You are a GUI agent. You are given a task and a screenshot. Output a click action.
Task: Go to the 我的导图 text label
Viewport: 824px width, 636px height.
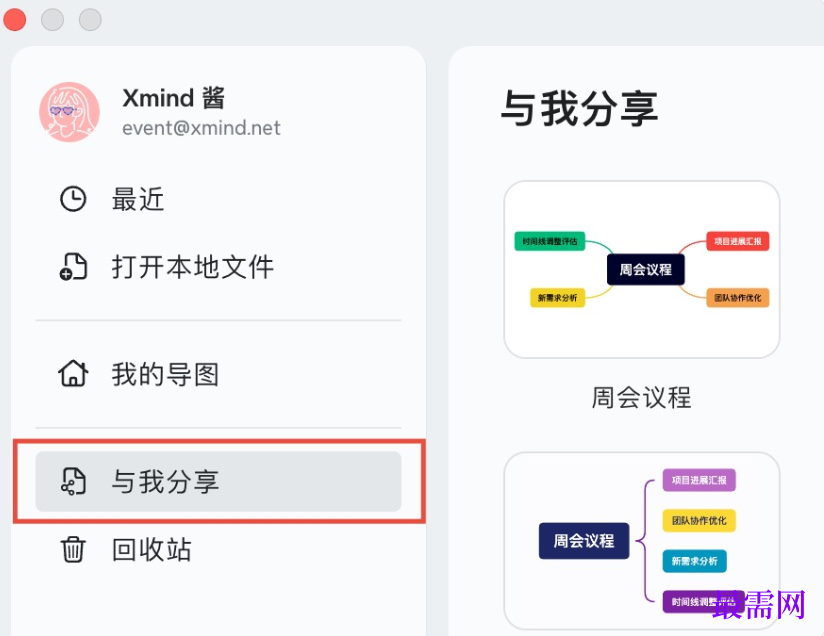pyautogui.click(x=165, y=374)
